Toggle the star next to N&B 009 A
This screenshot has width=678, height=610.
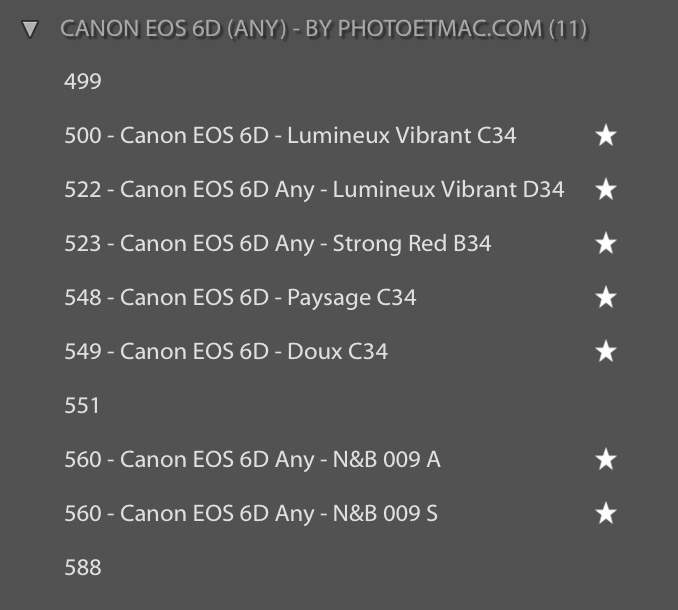(605, 460)
